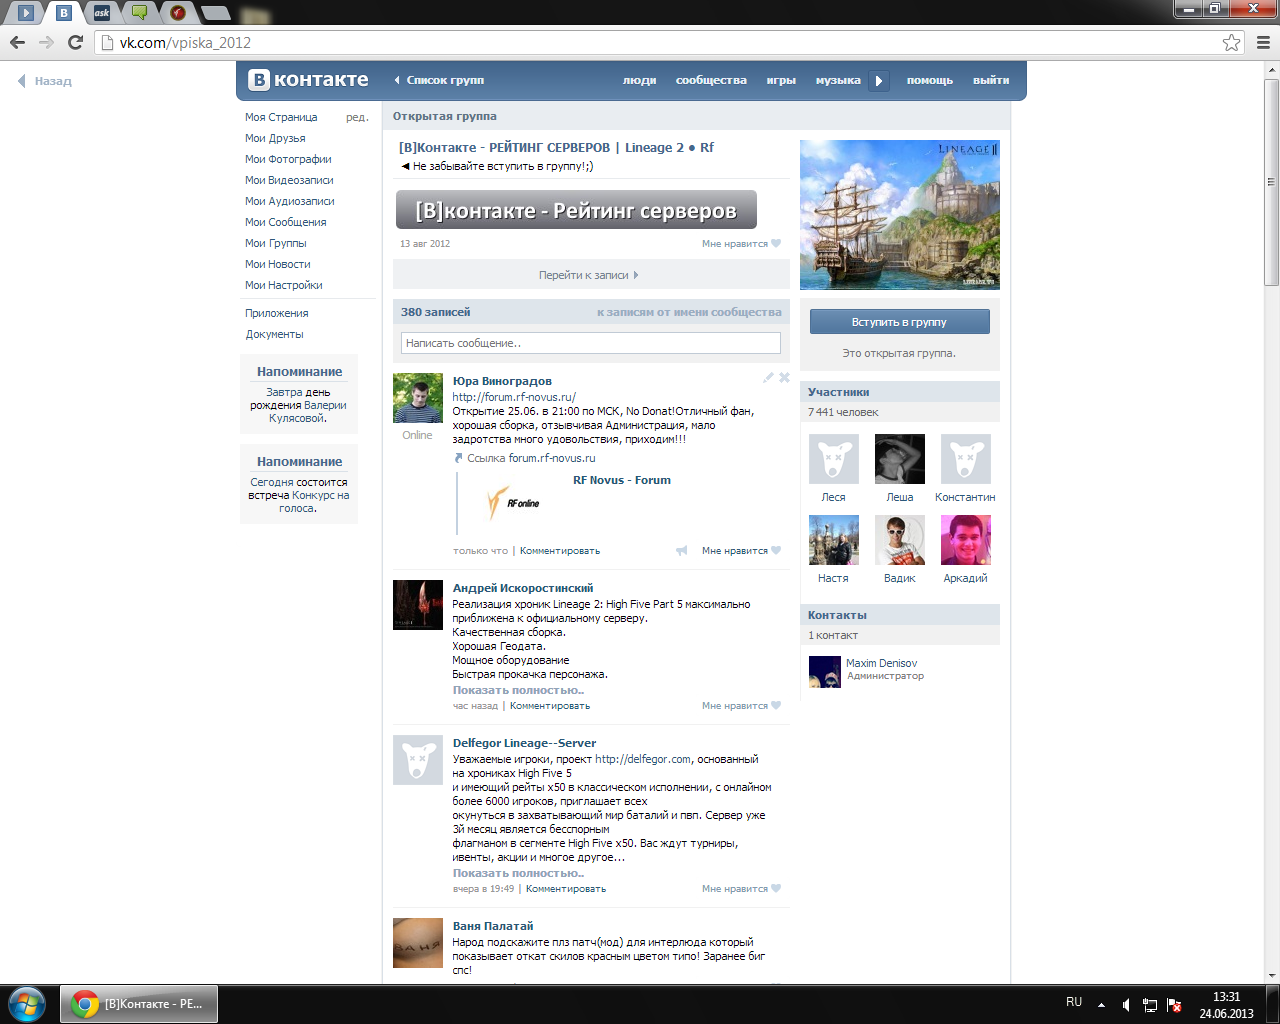Join the group with Вступить в группу

[x=900, y=322]
